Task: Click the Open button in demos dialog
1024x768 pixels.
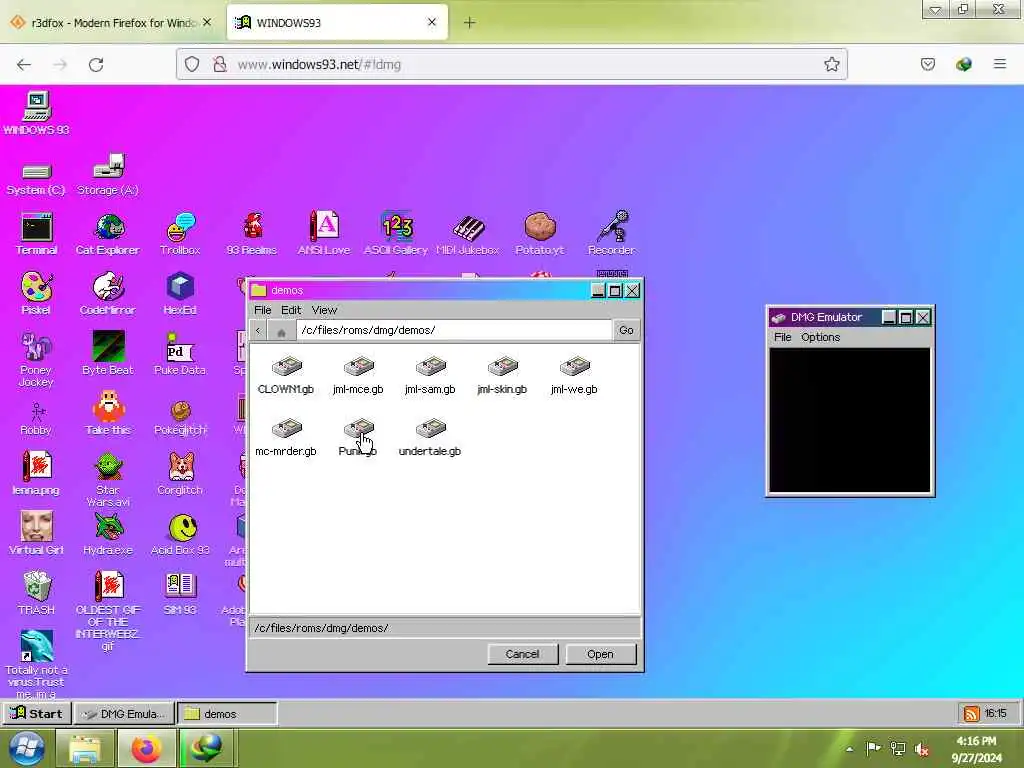Action: click(x=600, y=654)
